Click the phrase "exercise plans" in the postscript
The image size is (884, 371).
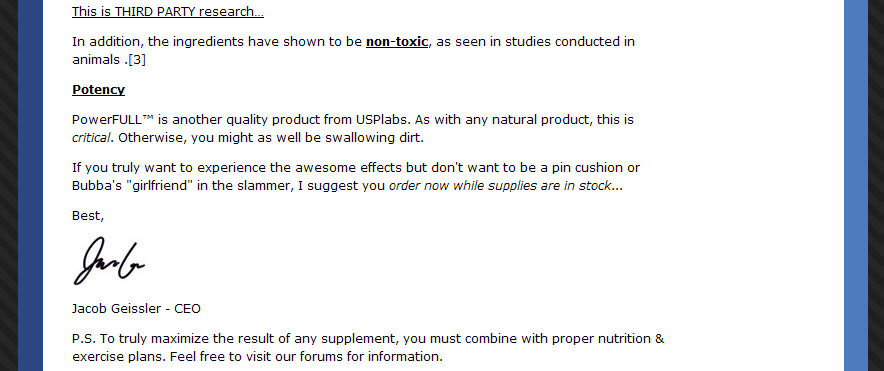coord(118,357)
